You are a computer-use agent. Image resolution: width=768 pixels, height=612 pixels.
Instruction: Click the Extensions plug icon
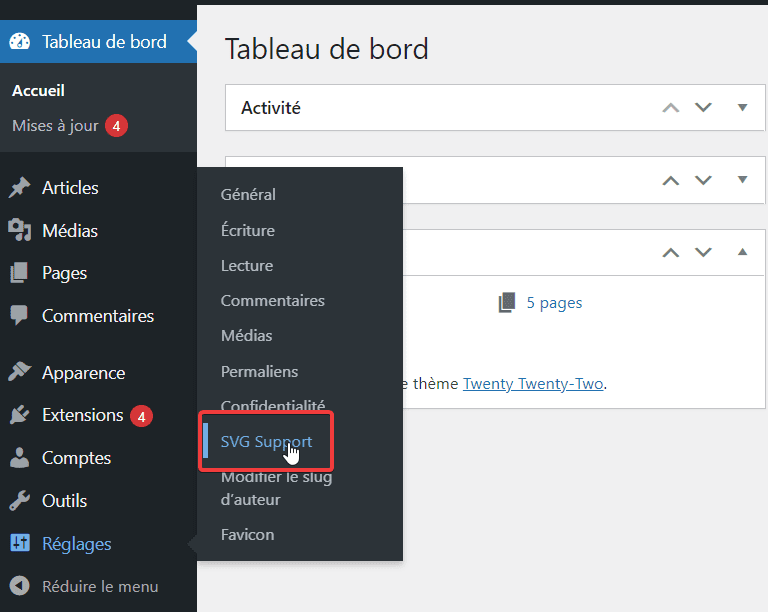pyautogui.click(x=20, y=415)
